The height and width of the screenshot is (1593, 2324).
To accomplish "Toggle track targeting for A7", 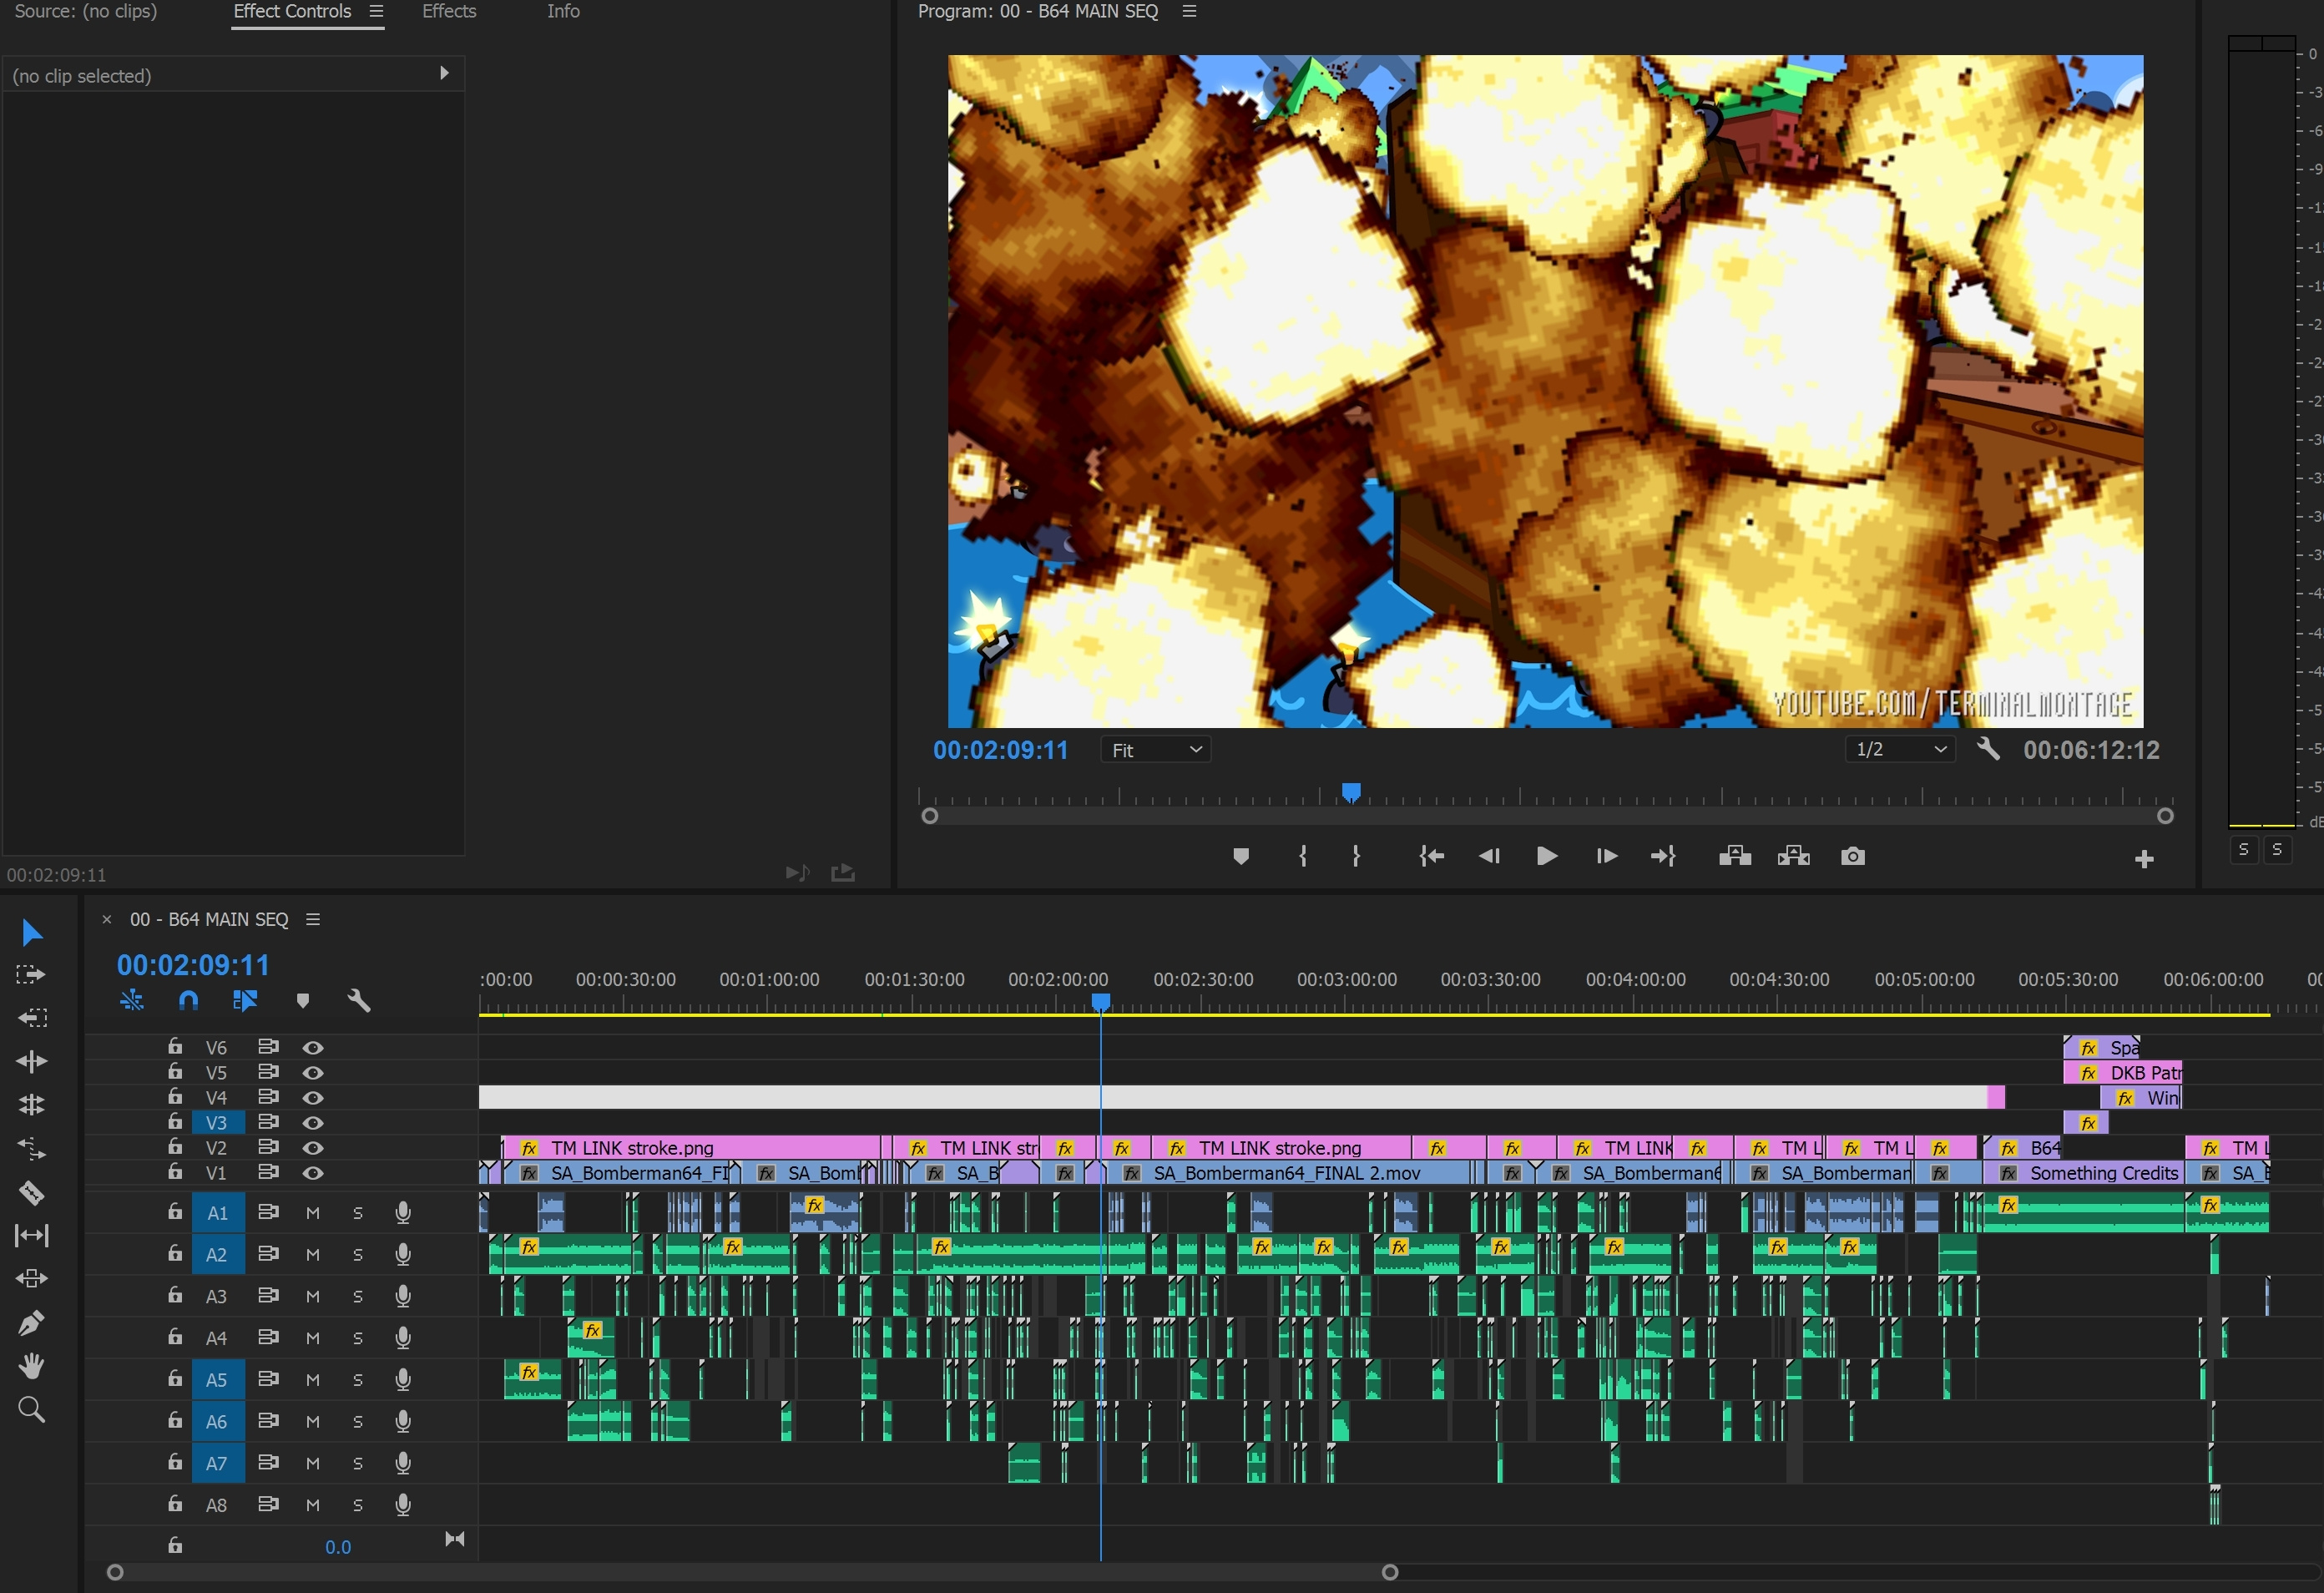I will click(x=217, y=1463).
